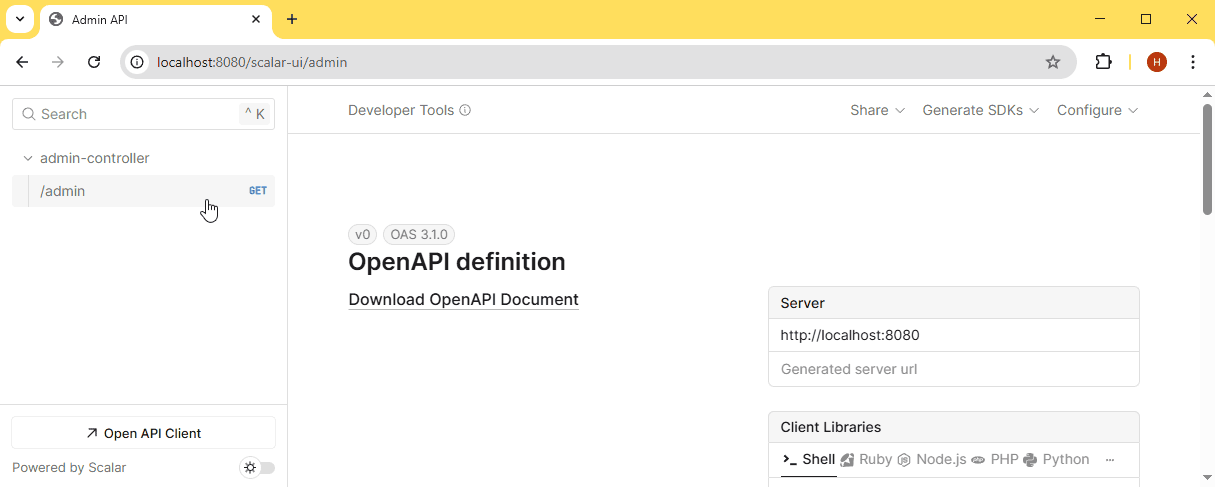Close the Admin API tab
The image size is (1215, 487).
click(x=256, y=19)
